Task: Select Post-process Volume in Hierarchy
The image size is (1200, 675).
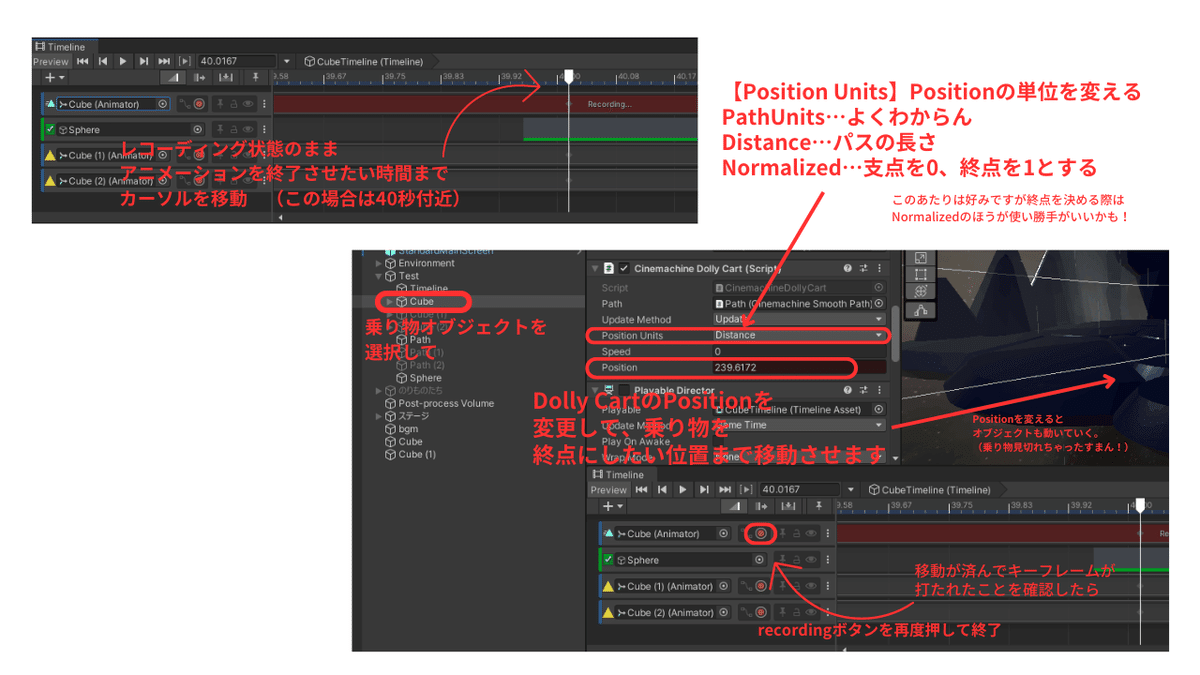Action: coord(446,403)
